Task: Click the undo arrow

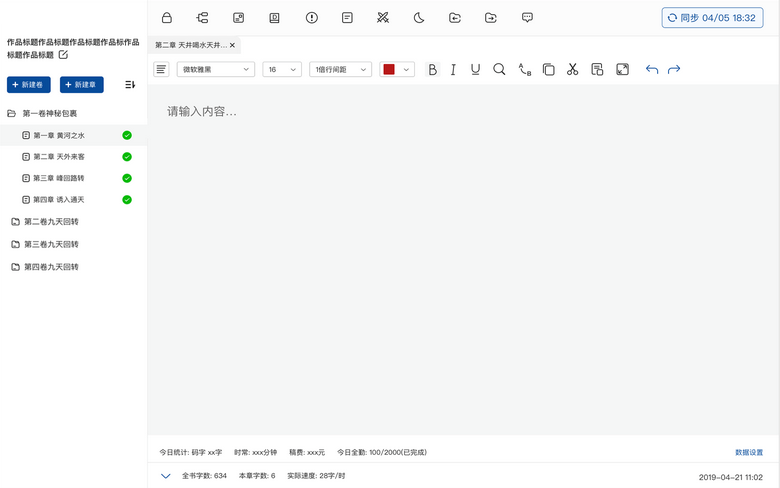Action: point(652,69)
